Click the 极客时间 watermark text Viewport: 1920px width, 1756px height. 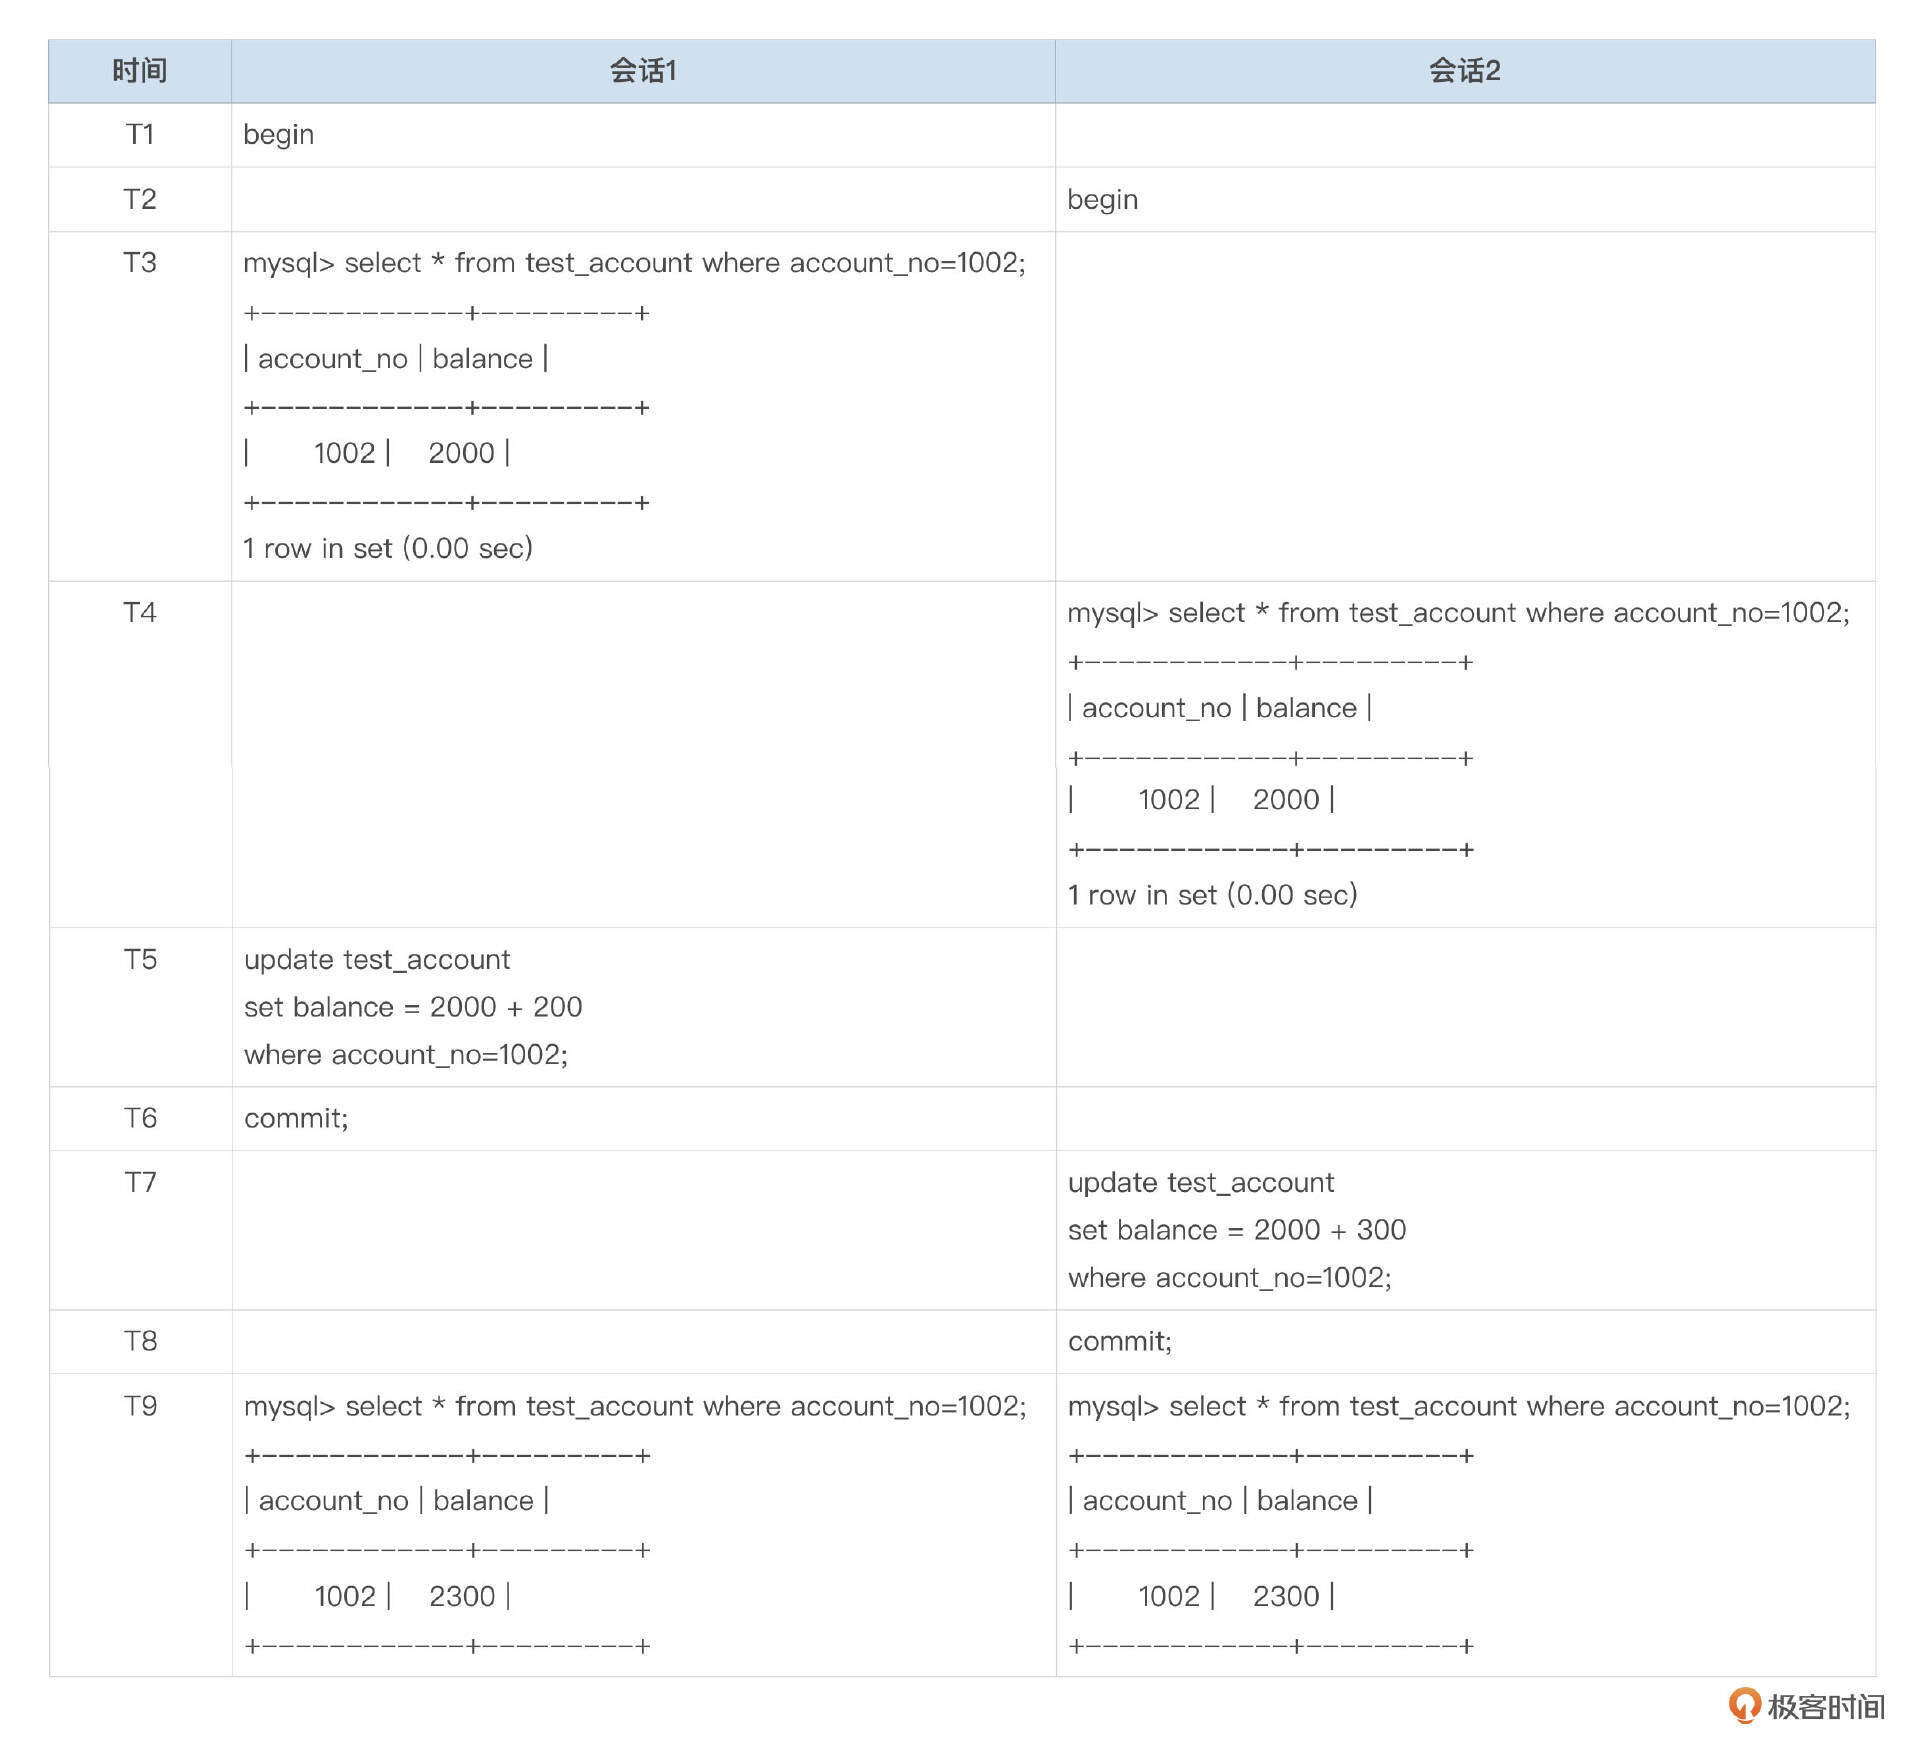[x=1825, y=1706]
